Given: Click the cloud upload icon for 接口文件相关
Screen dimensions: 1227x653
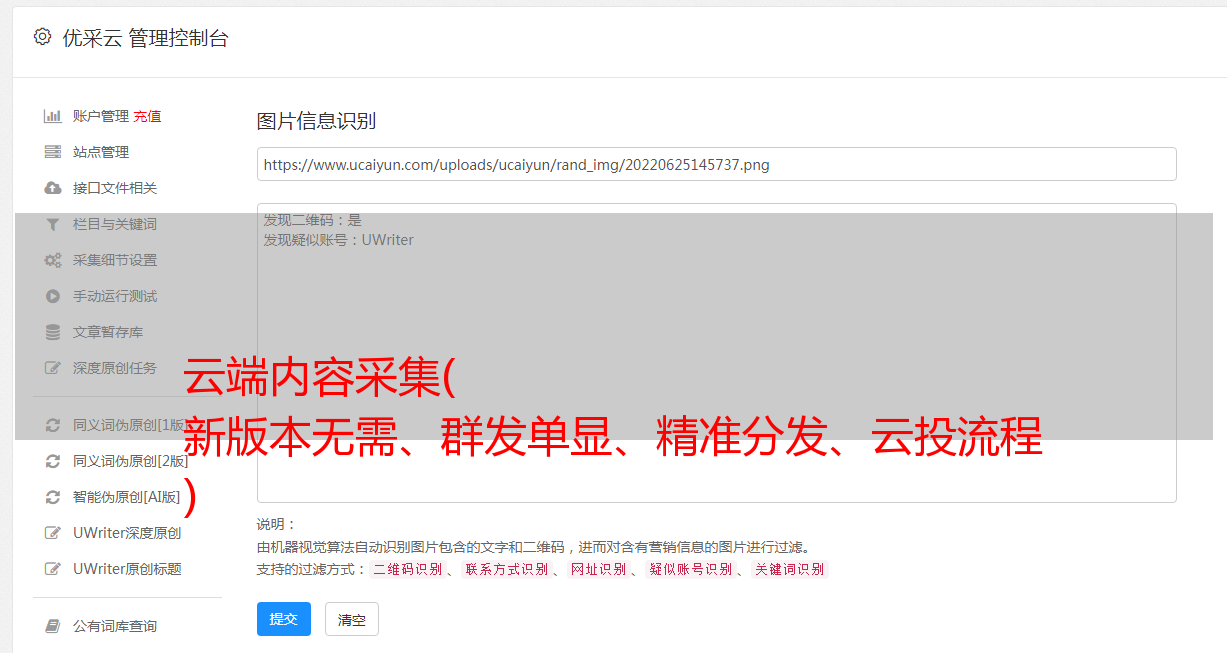Looking at the screenshot, I should point(53,188).
